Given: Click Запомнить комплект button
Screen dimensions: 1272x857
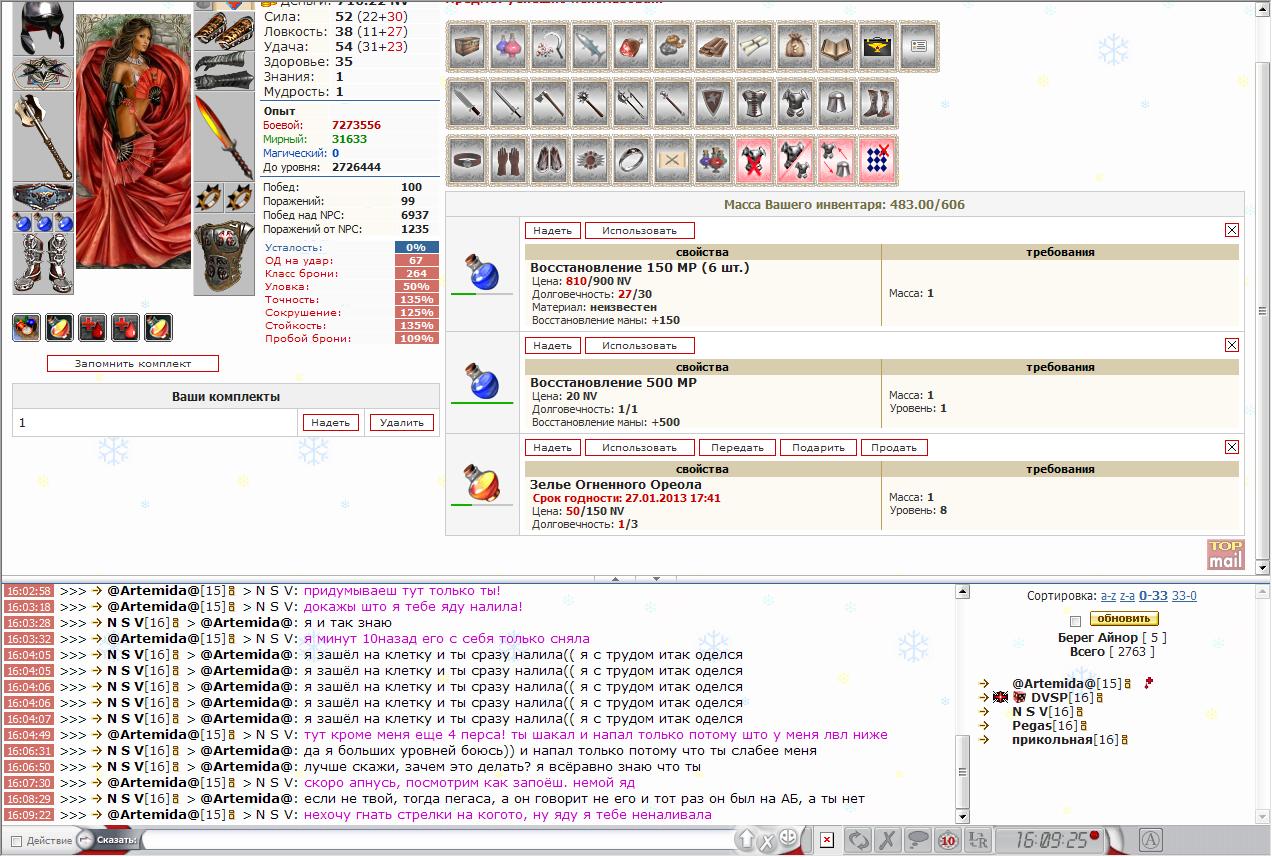Looking at the screenshot, I should tap(133, 363).
